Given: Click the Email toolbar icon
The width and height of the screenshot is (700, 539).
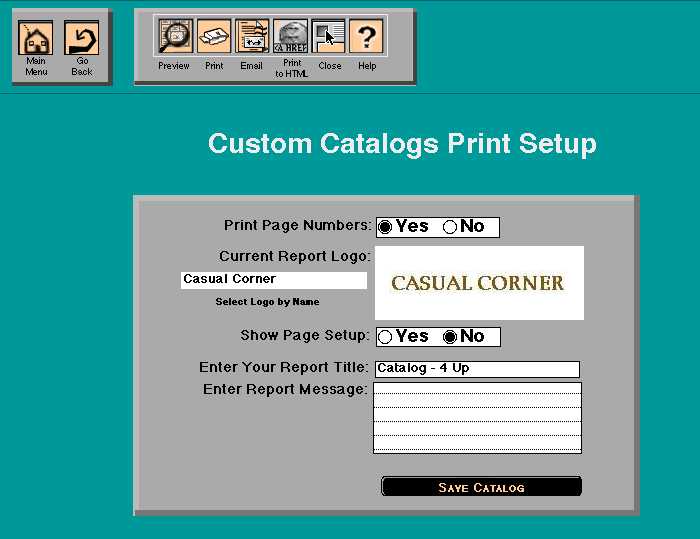Looking at the screenshot, I should (x=252, y=37).
